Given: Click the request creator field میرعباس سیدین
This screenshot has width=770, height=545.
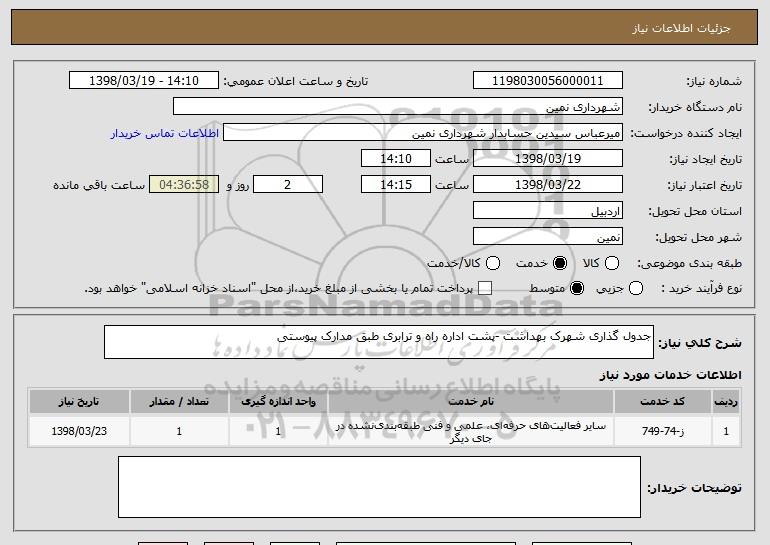Looking at the screenshot, I should 423,133.
